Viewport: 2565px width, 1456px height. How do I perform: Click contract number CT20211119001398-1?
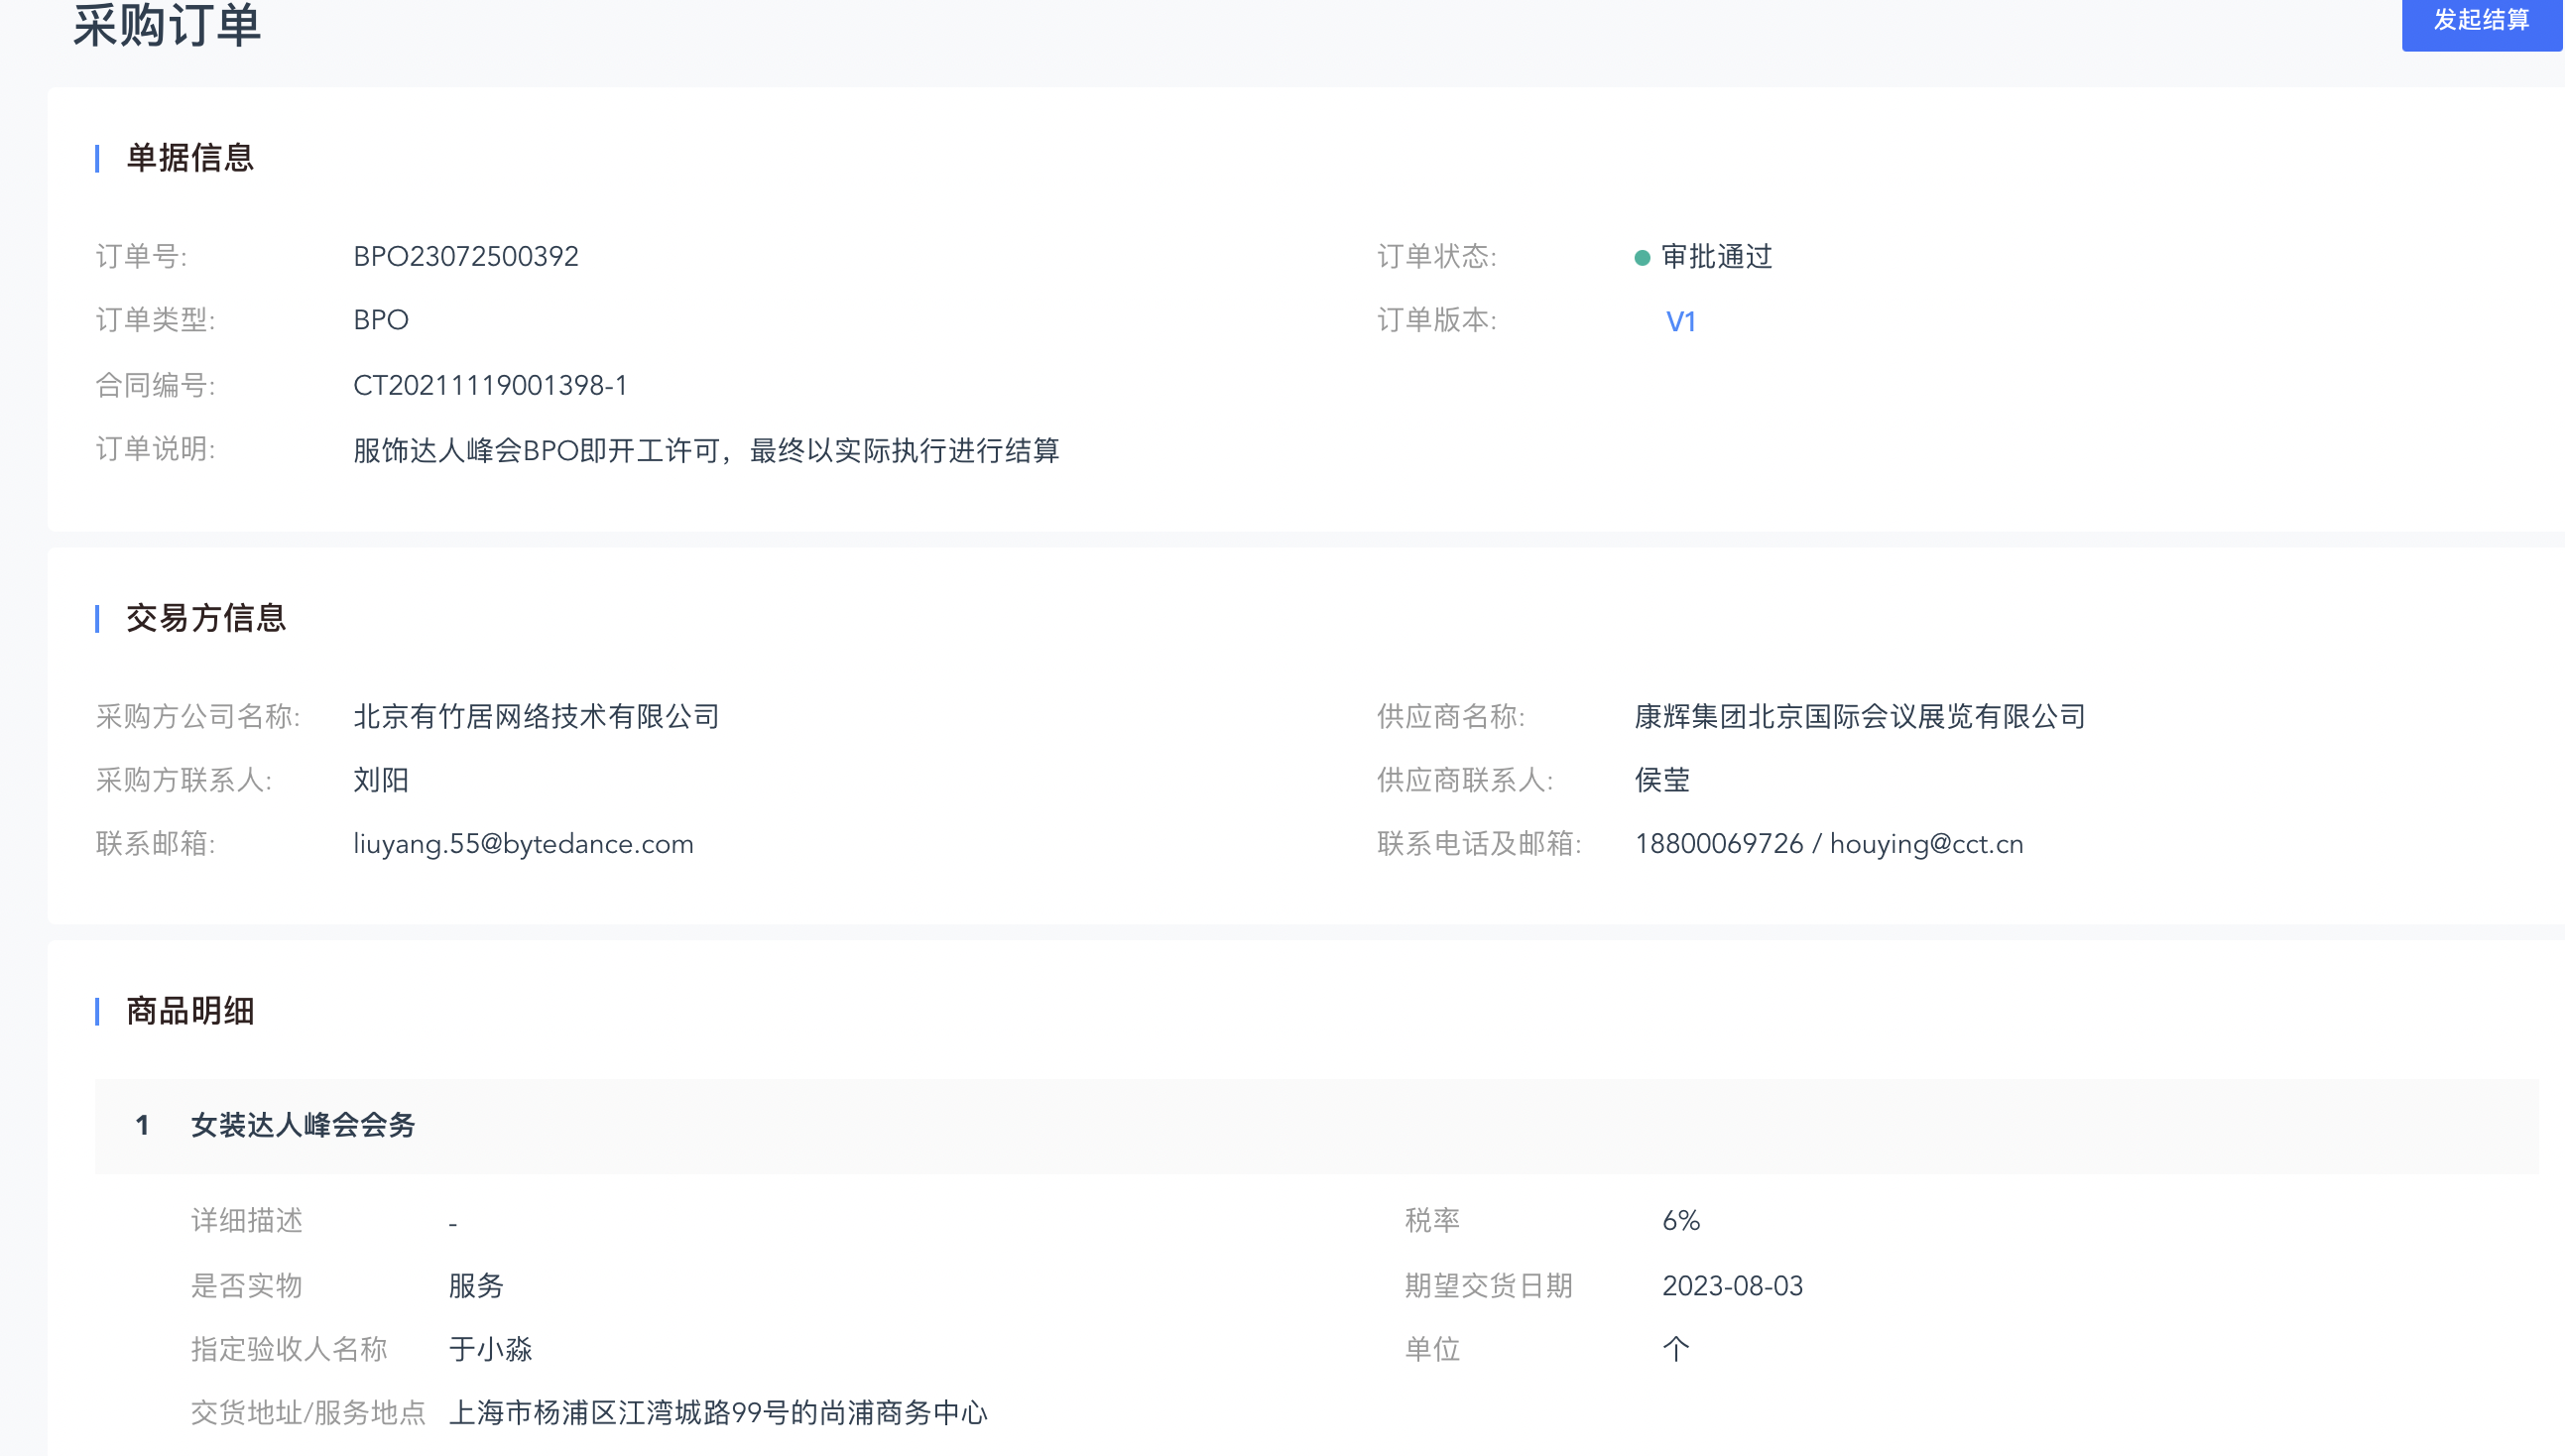point(490,386)
